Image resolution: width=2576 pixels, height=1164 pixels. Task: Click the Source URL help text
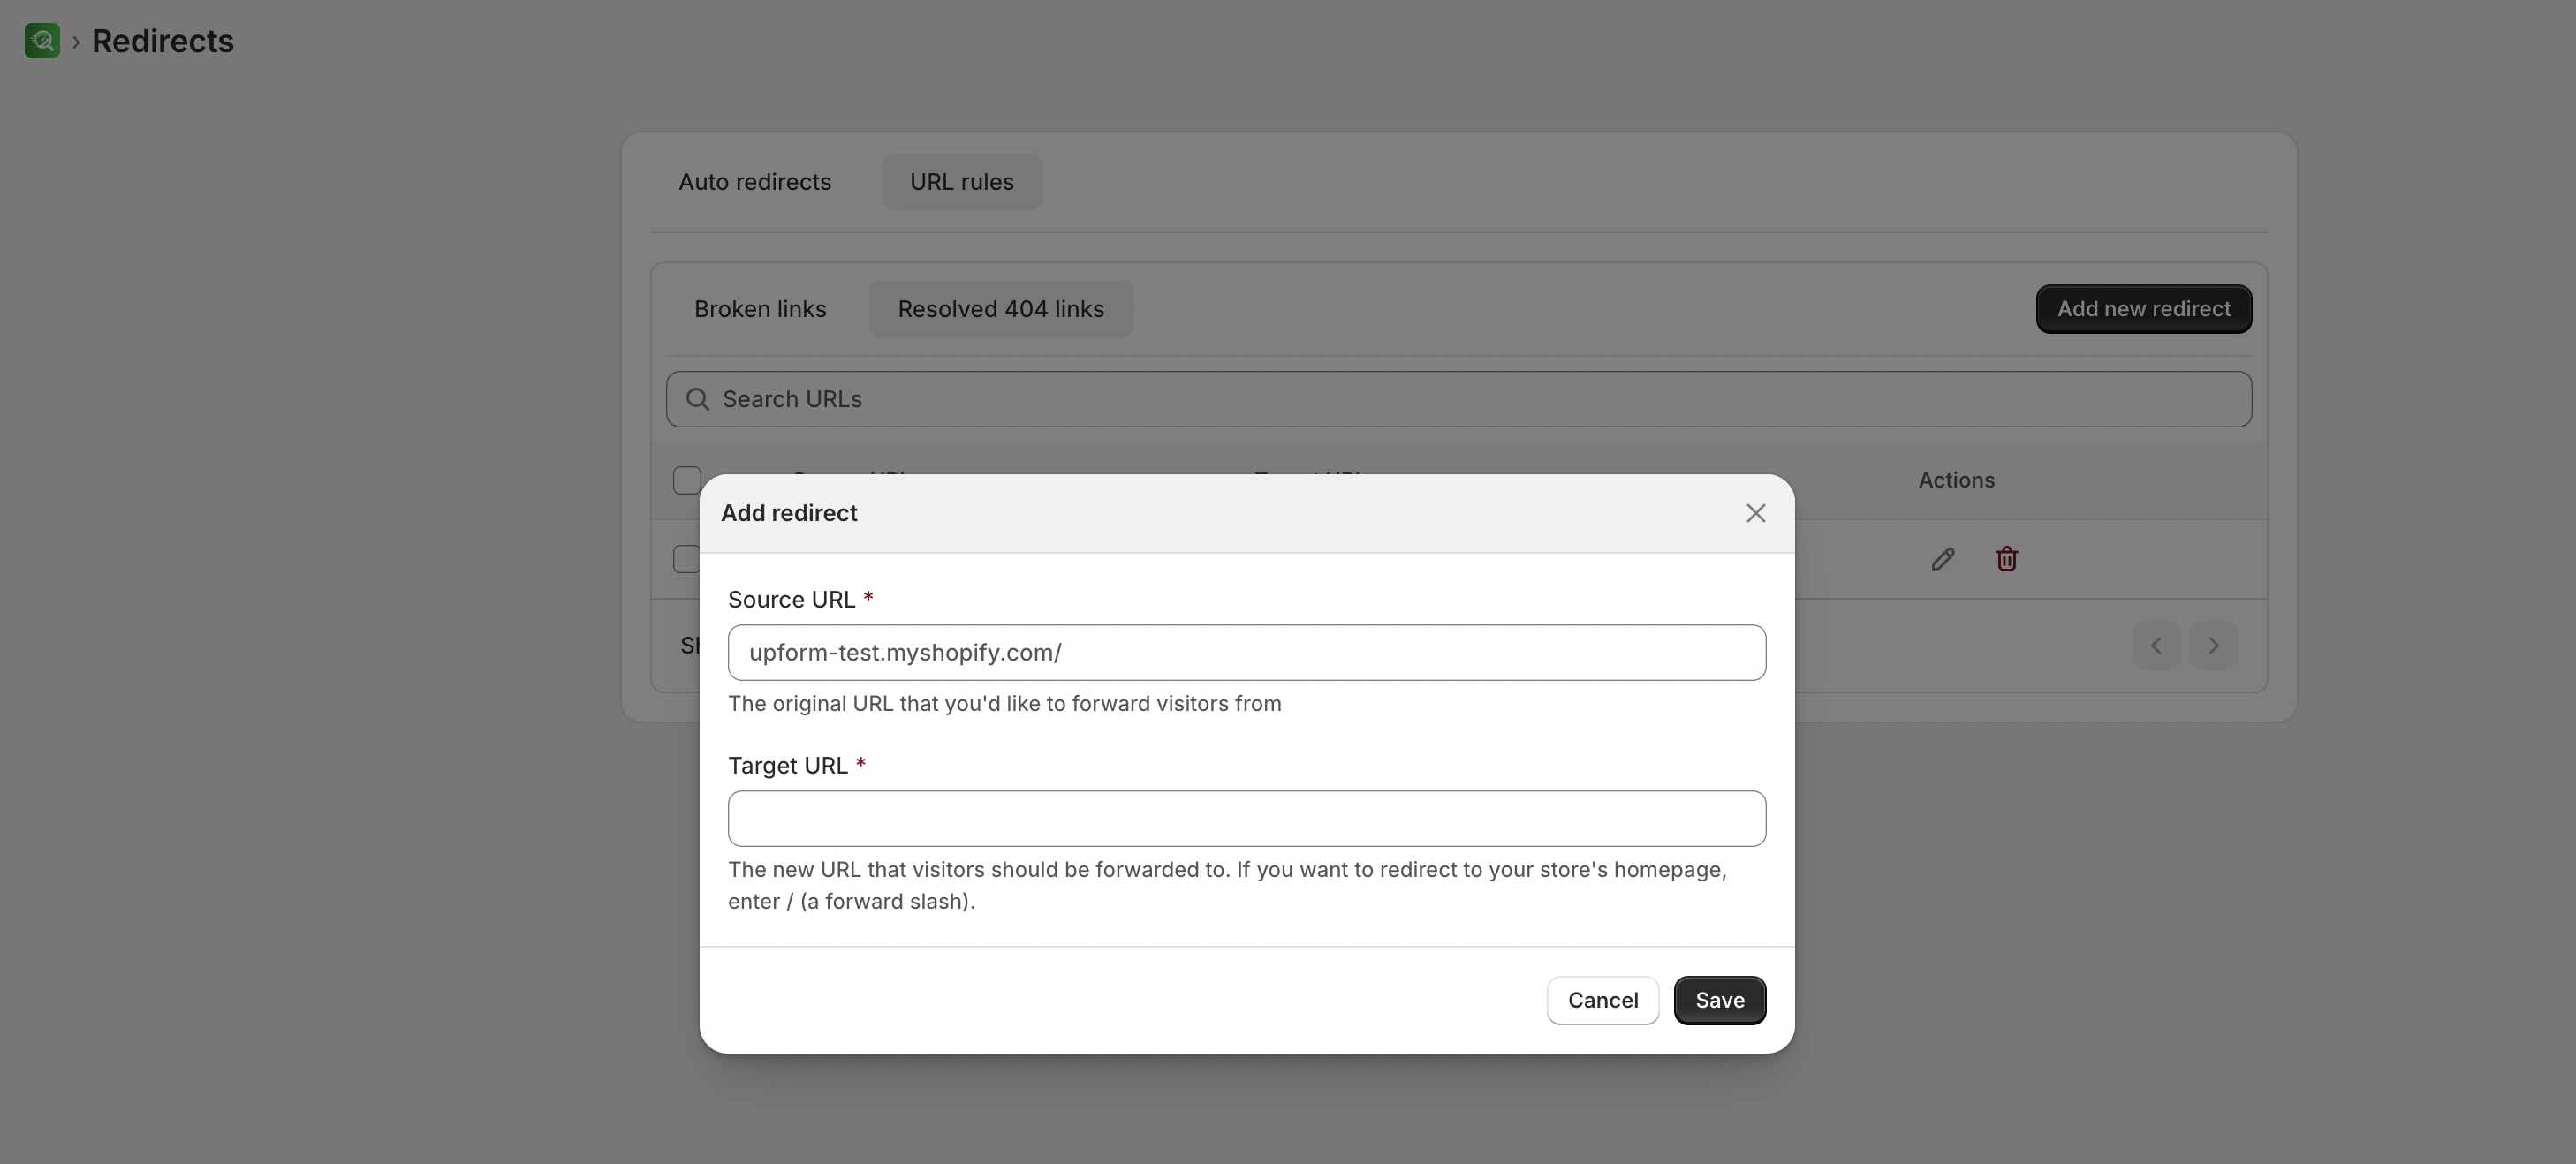pos(1004,704)
